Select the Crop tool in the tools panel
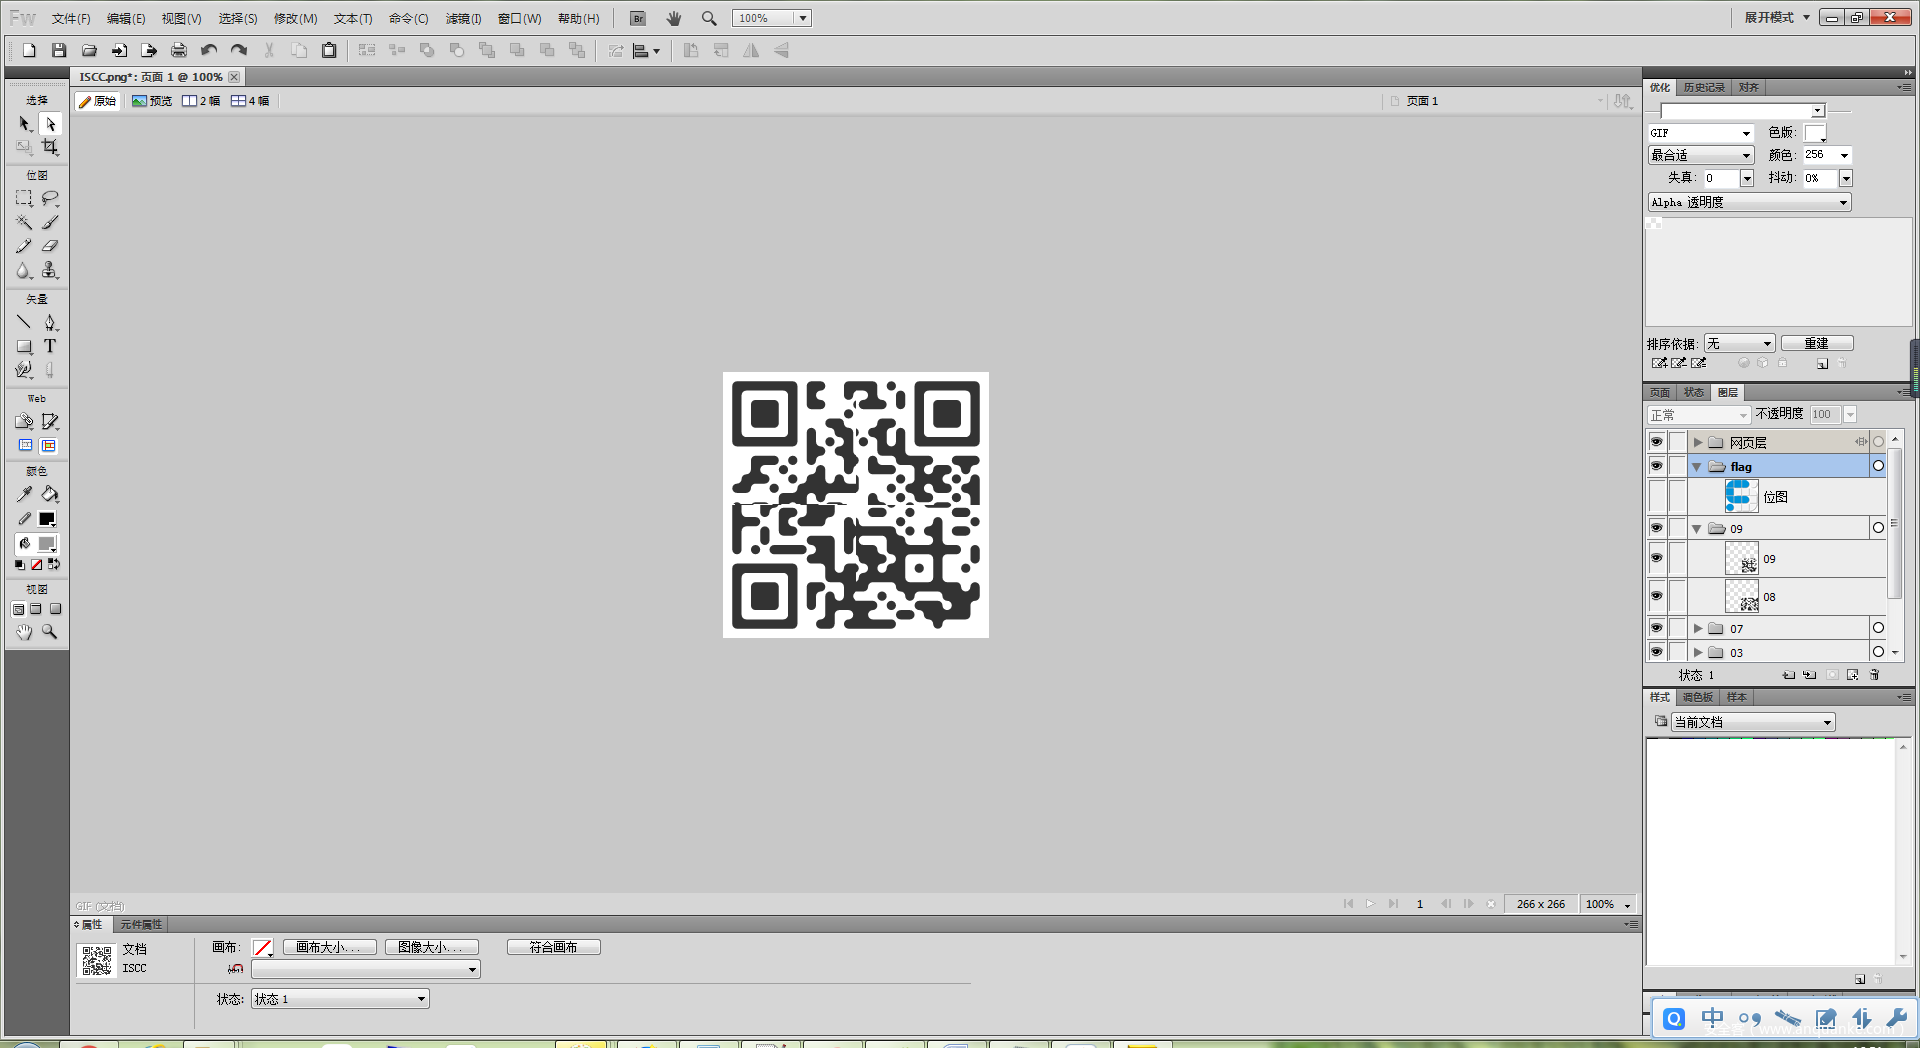The image size is (1920, 1048). click(49, 147)
